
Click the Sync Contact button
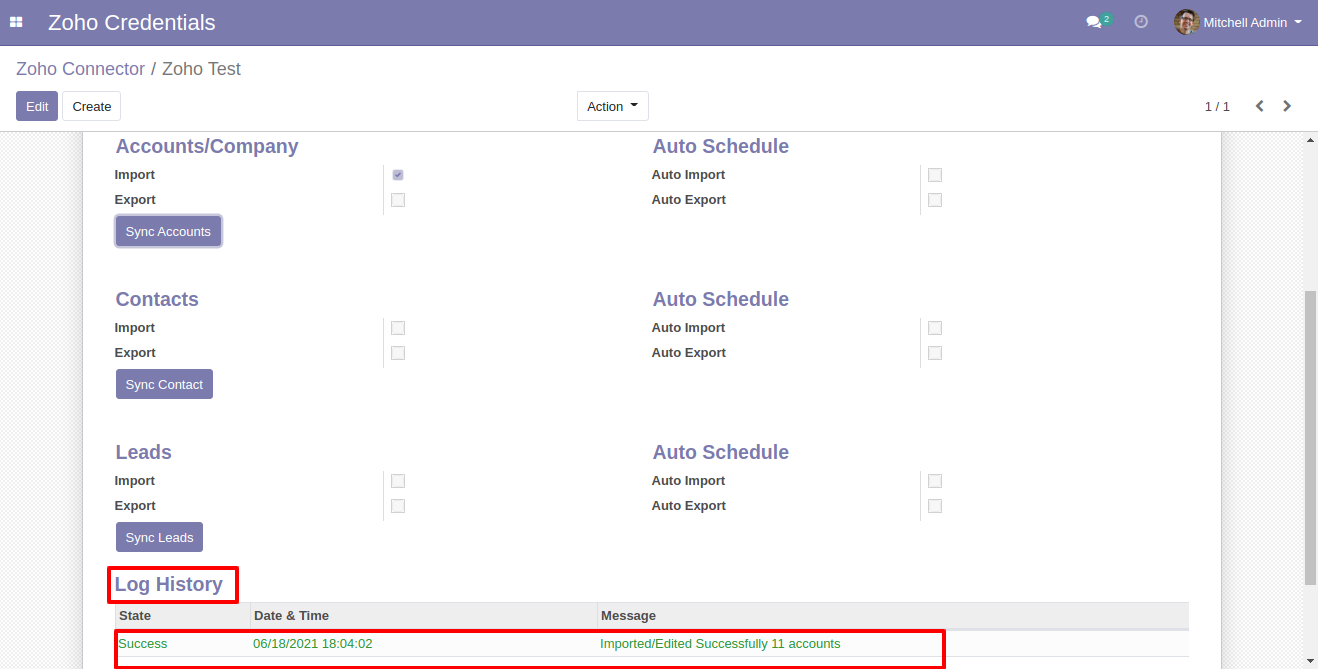click(164, 384)
